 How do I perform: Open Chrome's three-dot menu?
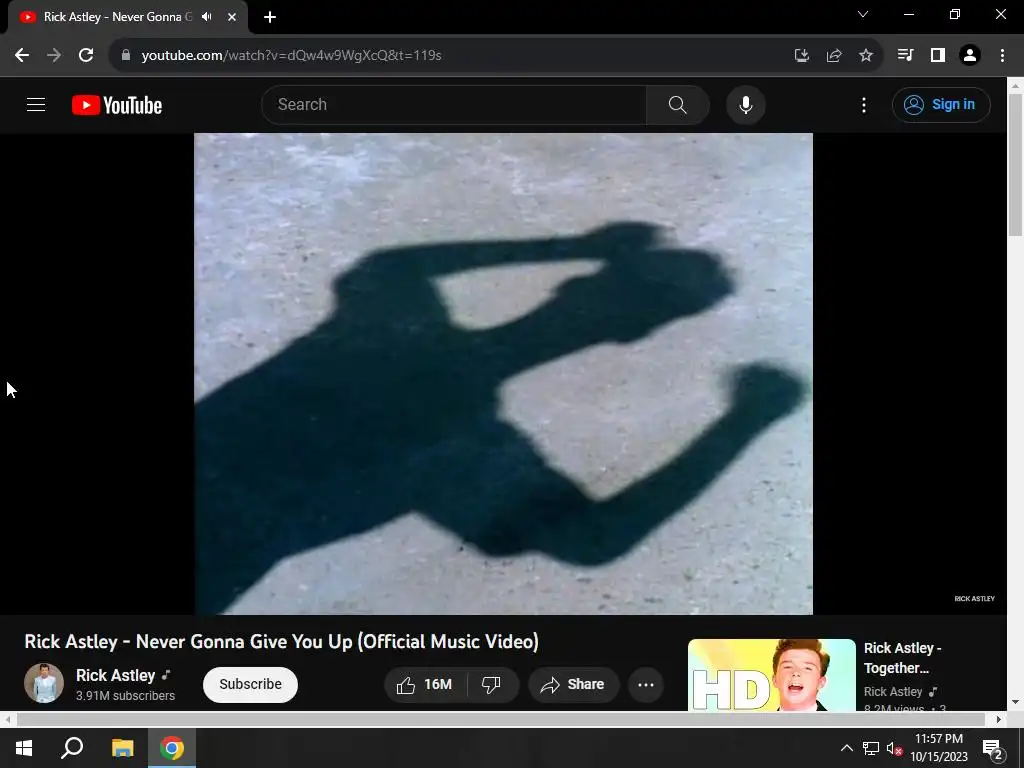[x=1002, y=56]
